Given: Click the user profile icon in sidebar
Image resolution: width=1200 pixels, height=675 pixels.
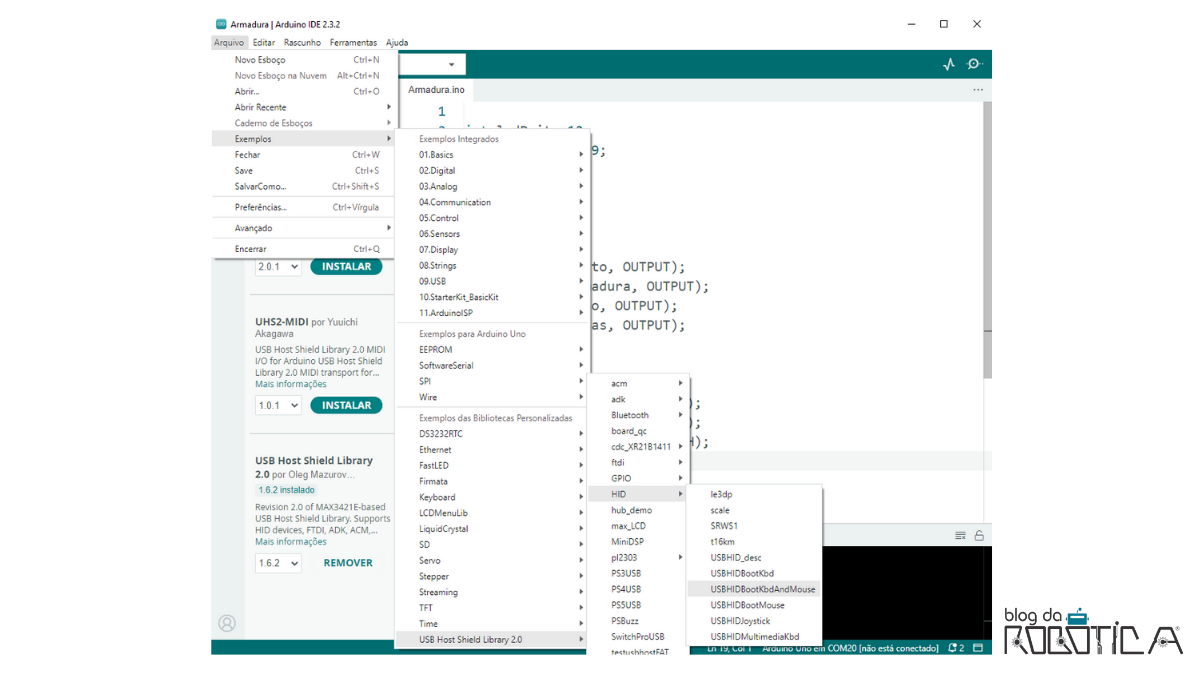Looking at the screenshot, I should [x=227, y=623].
